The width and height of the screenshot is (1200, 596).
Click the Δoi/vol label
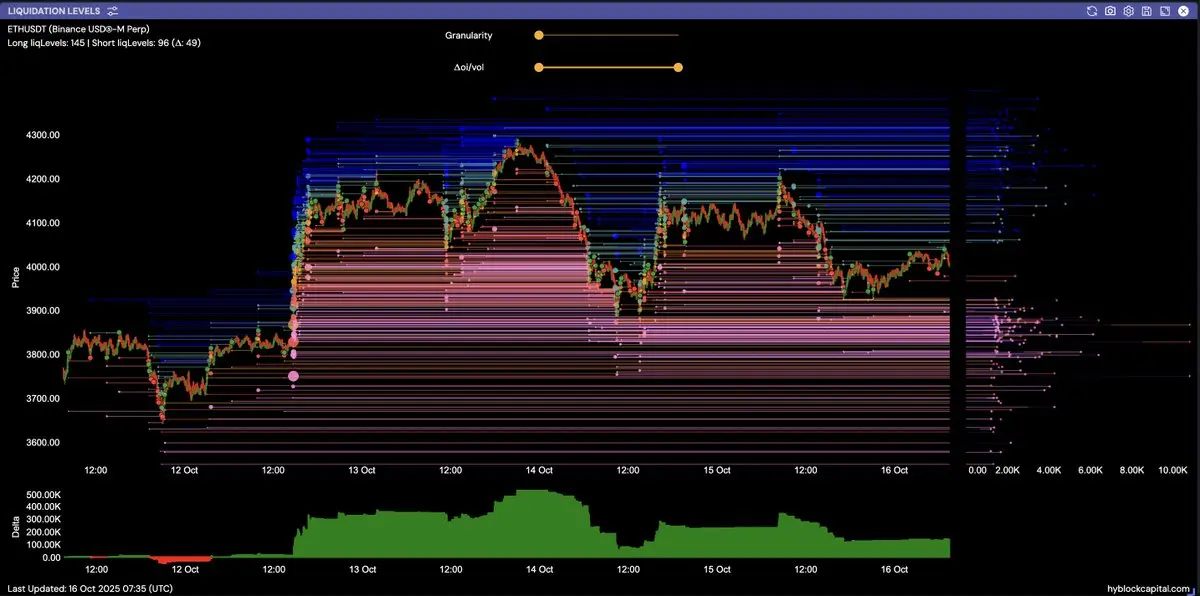click(x=468, y=68)
